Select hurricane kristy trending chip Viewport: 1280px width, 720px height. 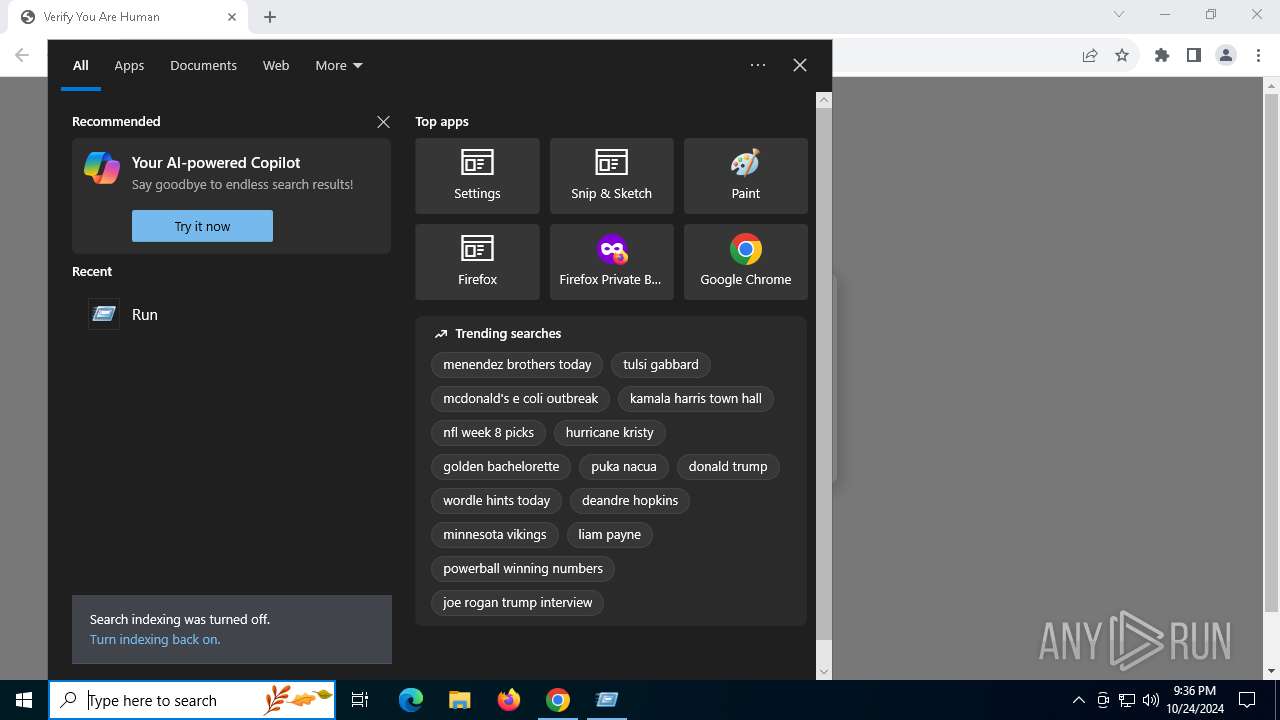click(x=610, y=433)
